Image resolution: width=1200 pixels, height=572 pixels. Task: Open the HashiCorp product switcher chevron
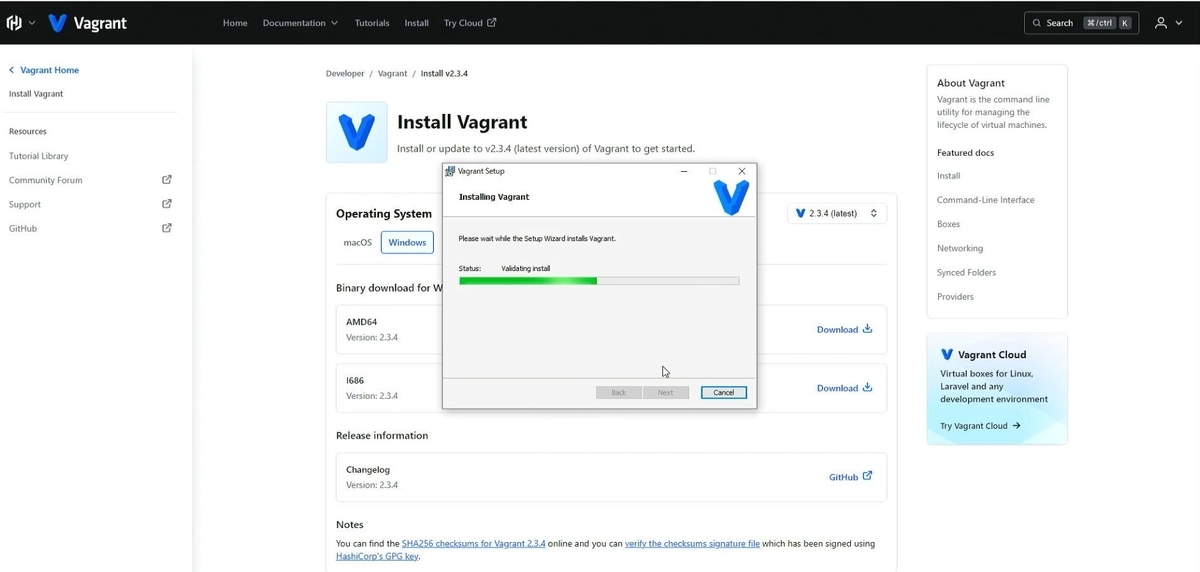coord(32,23)
